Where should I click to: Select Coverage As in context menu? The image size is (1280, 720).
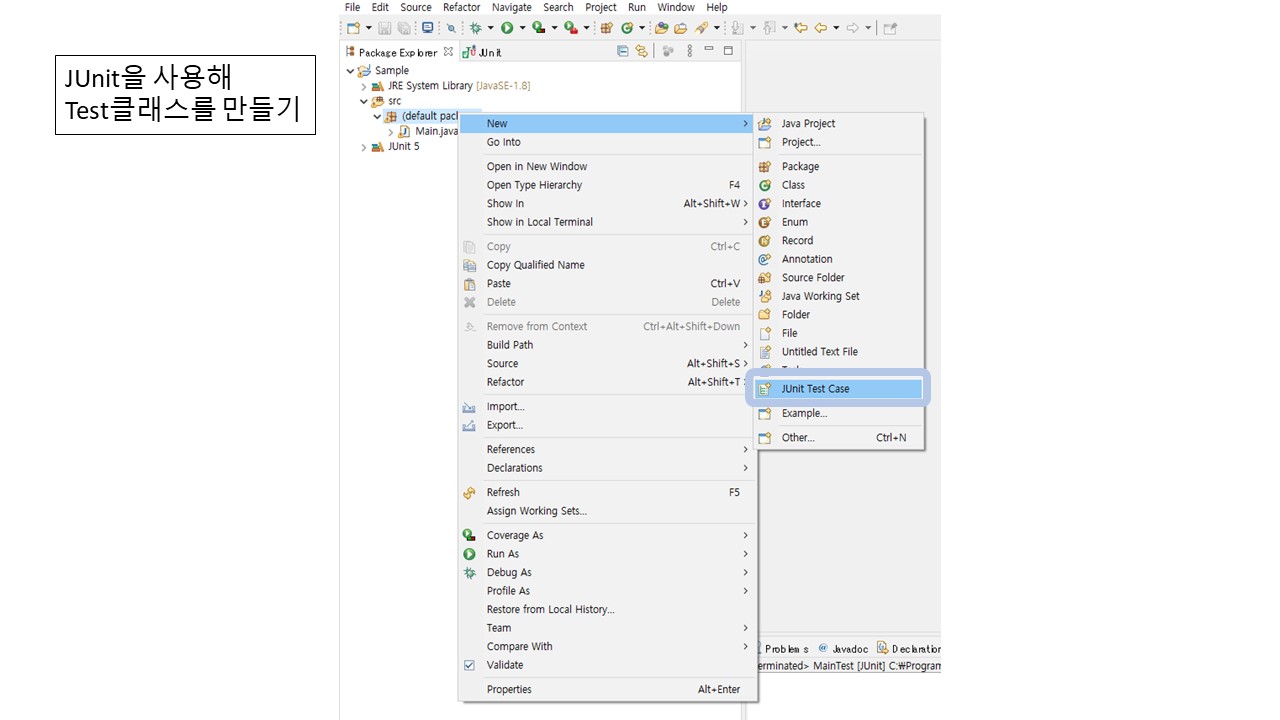point(606,536)
